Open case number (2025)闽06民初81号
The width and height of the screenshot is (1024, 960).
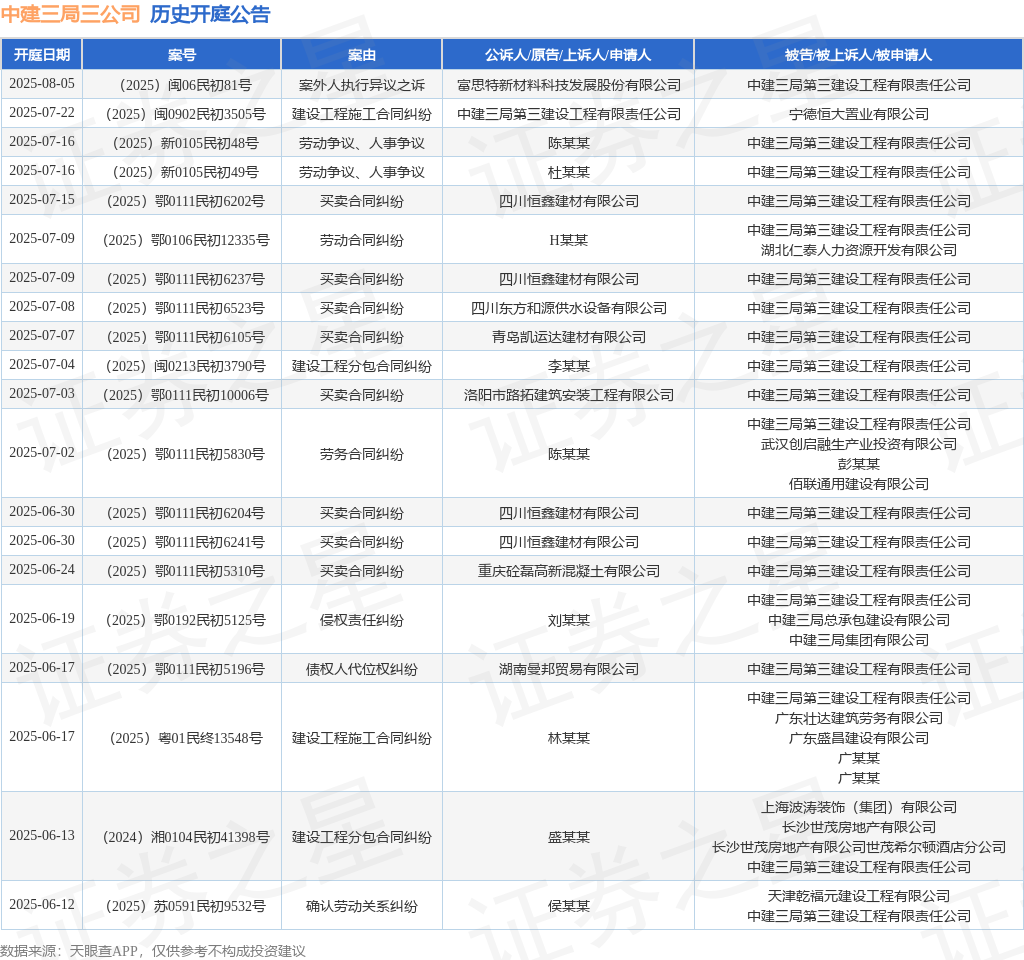182,85
